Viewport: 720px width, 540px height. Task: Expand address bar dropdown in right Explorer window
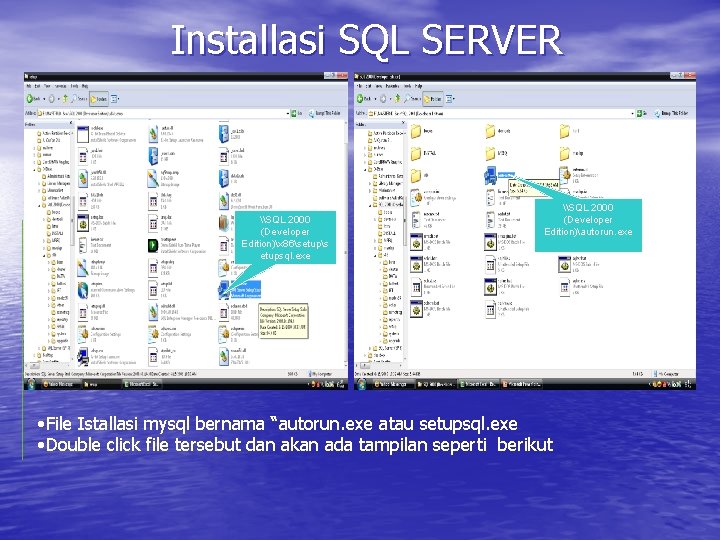(632, 113)
